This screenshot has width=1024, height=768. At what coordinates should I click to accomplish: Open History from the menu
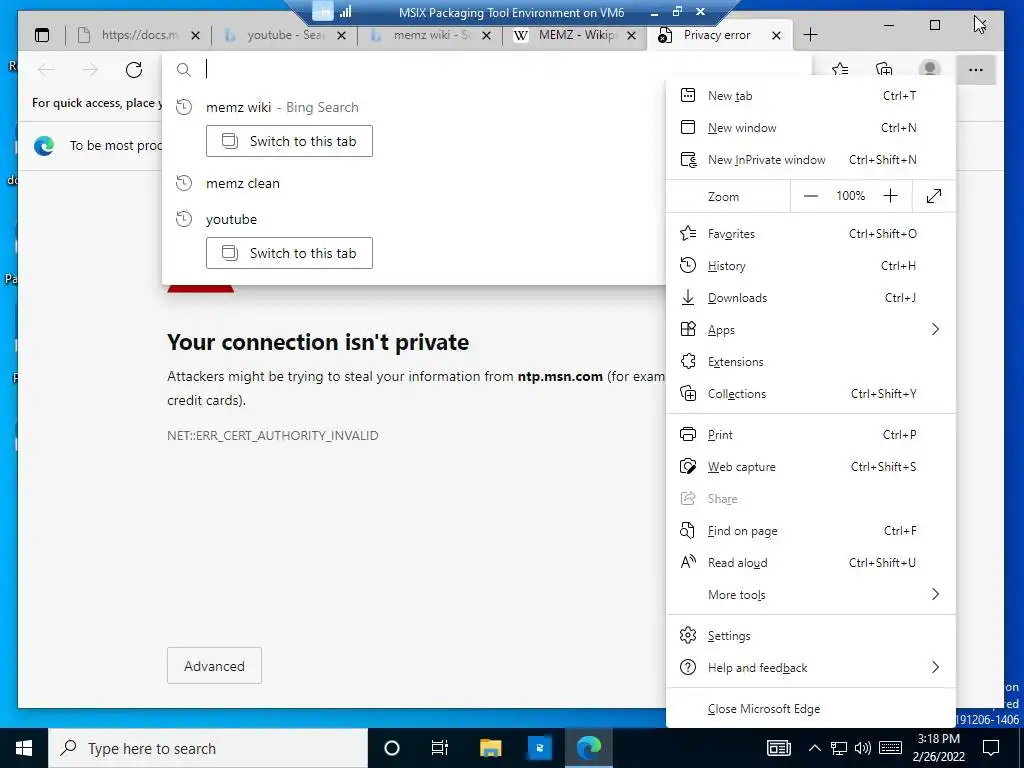pos(810,266)
